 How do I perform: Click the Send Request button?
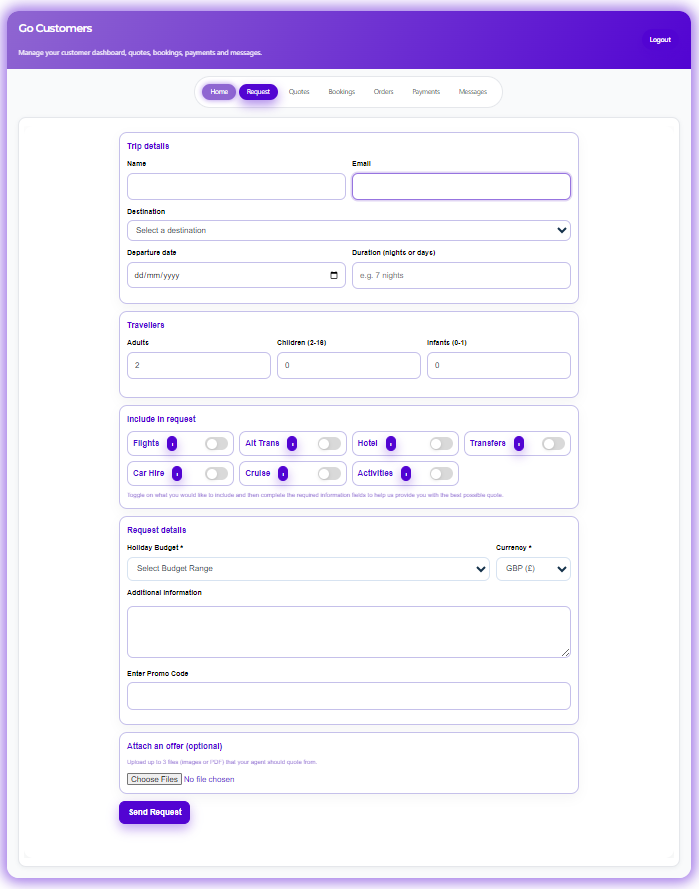point(155,812)
